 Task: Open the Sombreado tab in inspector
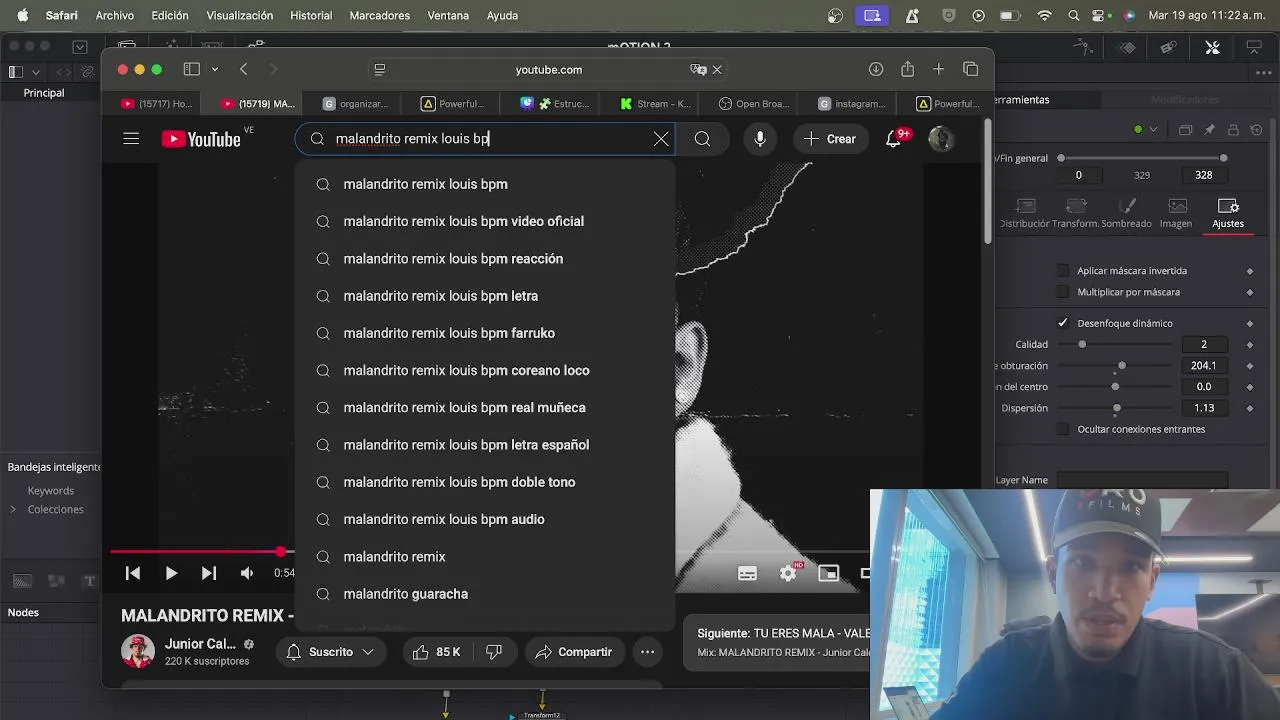(x=1126, y=213)
